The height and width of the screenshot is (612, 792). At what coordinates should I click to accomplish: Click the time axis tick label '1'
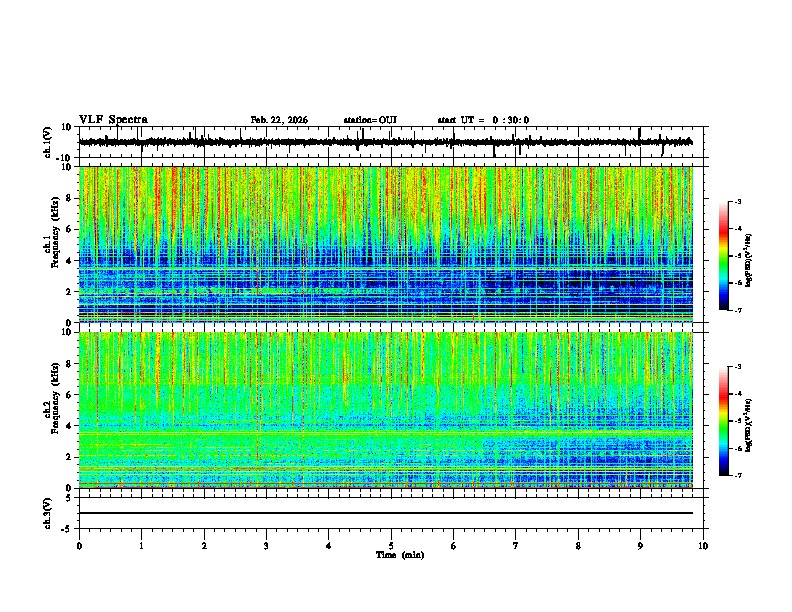[x=141, y=546]
